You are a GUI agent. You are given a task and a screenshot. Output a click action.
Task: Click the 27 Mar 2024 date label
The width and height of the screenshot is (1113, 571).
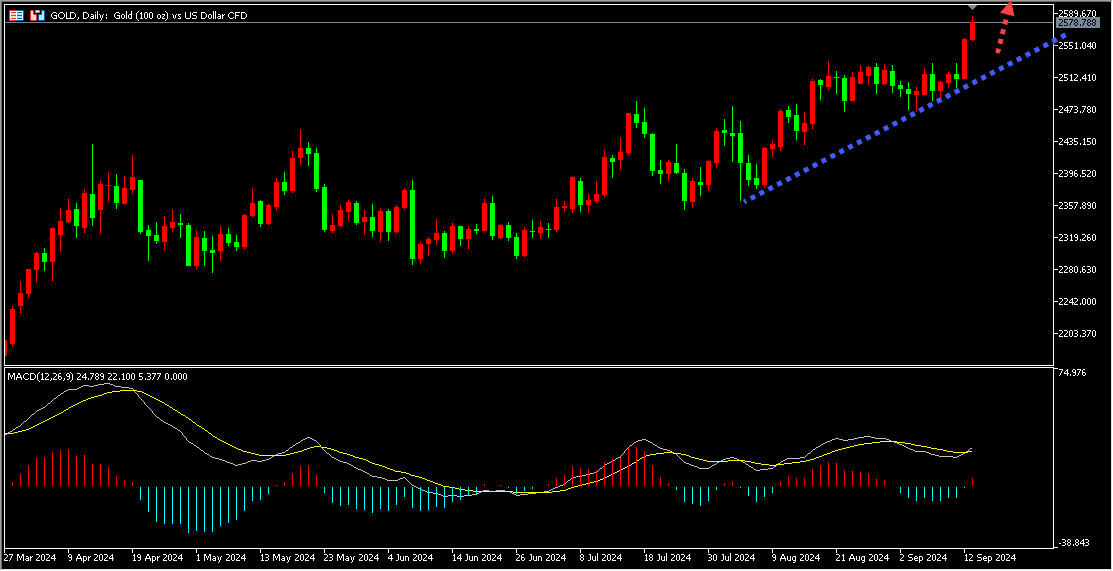pyautogui.click(x=31, y=557)
